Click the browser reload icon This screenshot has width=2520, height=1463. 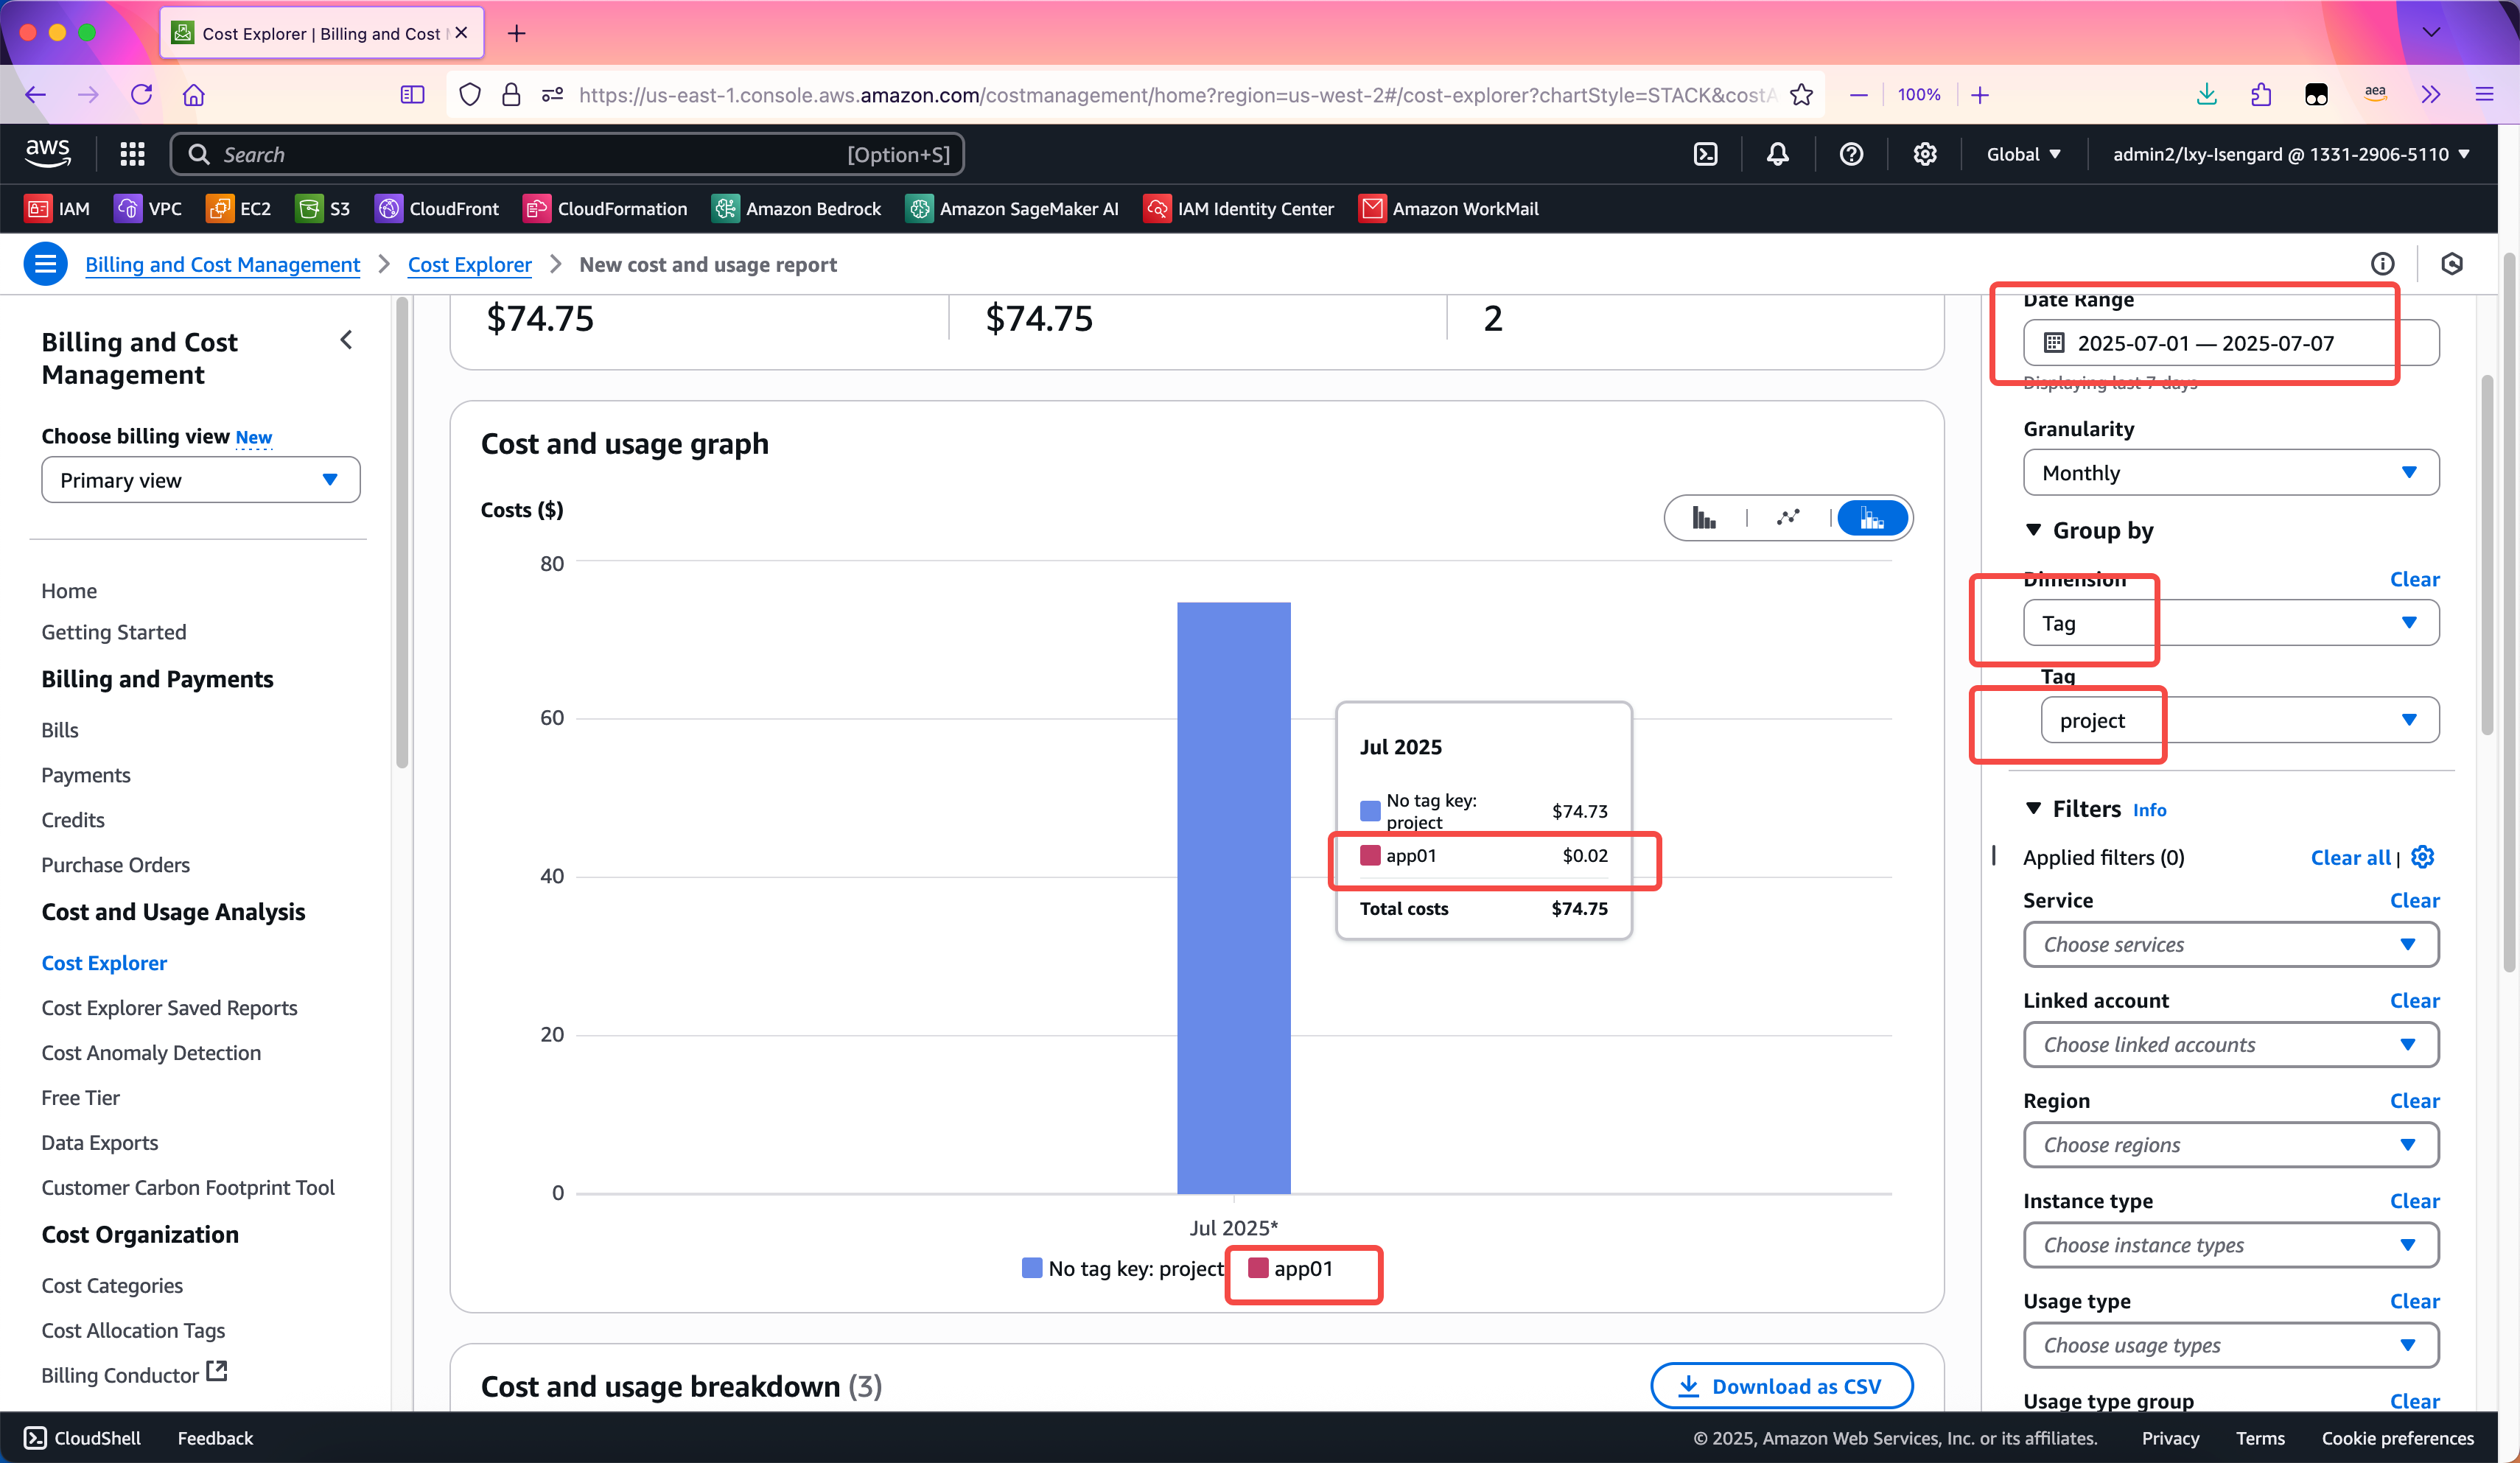[141, 94]
